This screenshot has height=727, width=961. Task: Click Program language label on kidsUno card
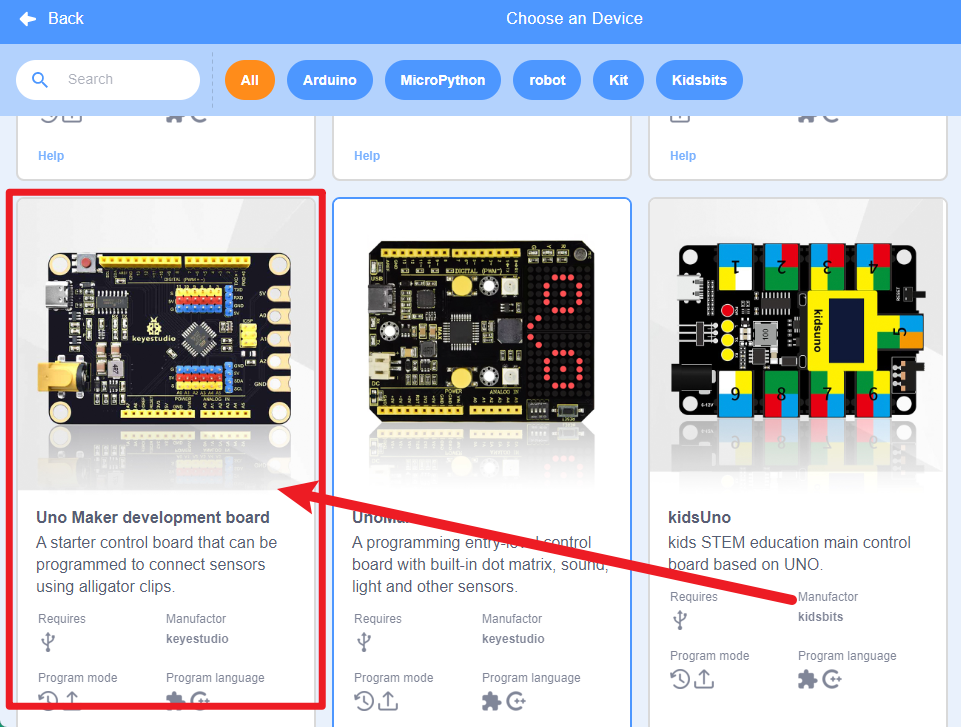tap(847, 655)
